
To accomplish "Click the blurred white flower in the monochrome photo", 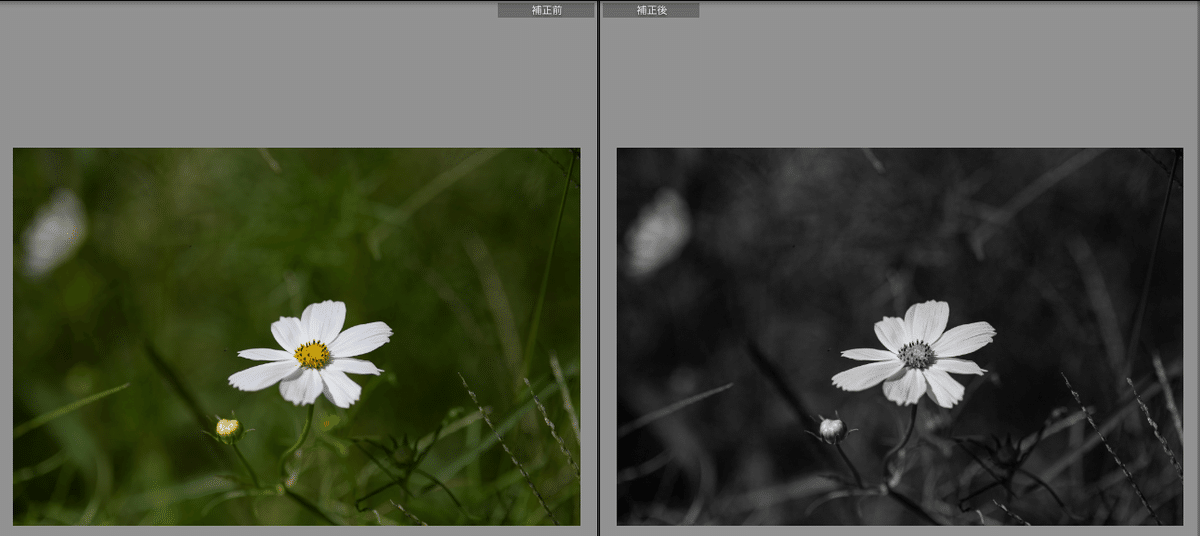I will point(658,232).
